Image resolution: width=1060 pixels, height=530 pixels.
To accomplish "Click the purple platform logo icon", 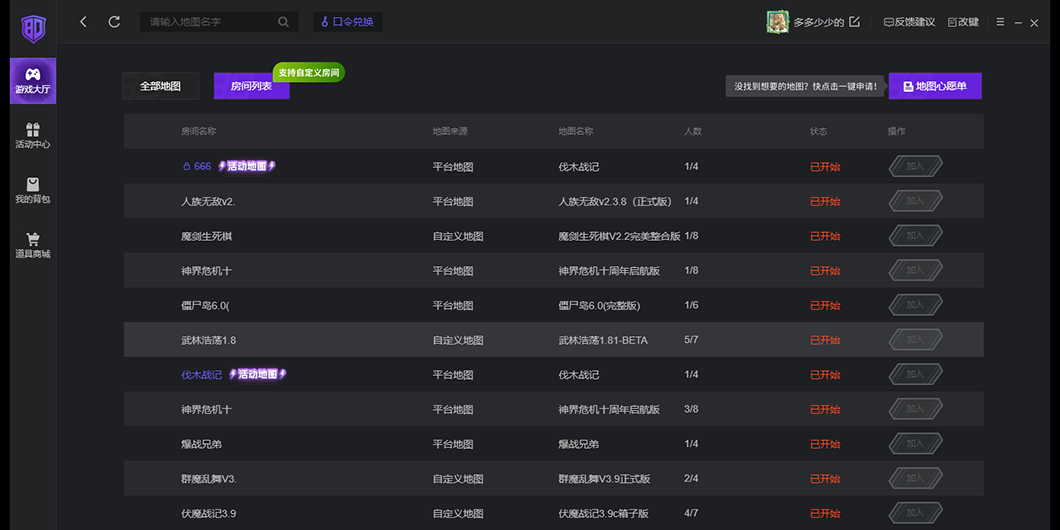I will coord(32,28).
